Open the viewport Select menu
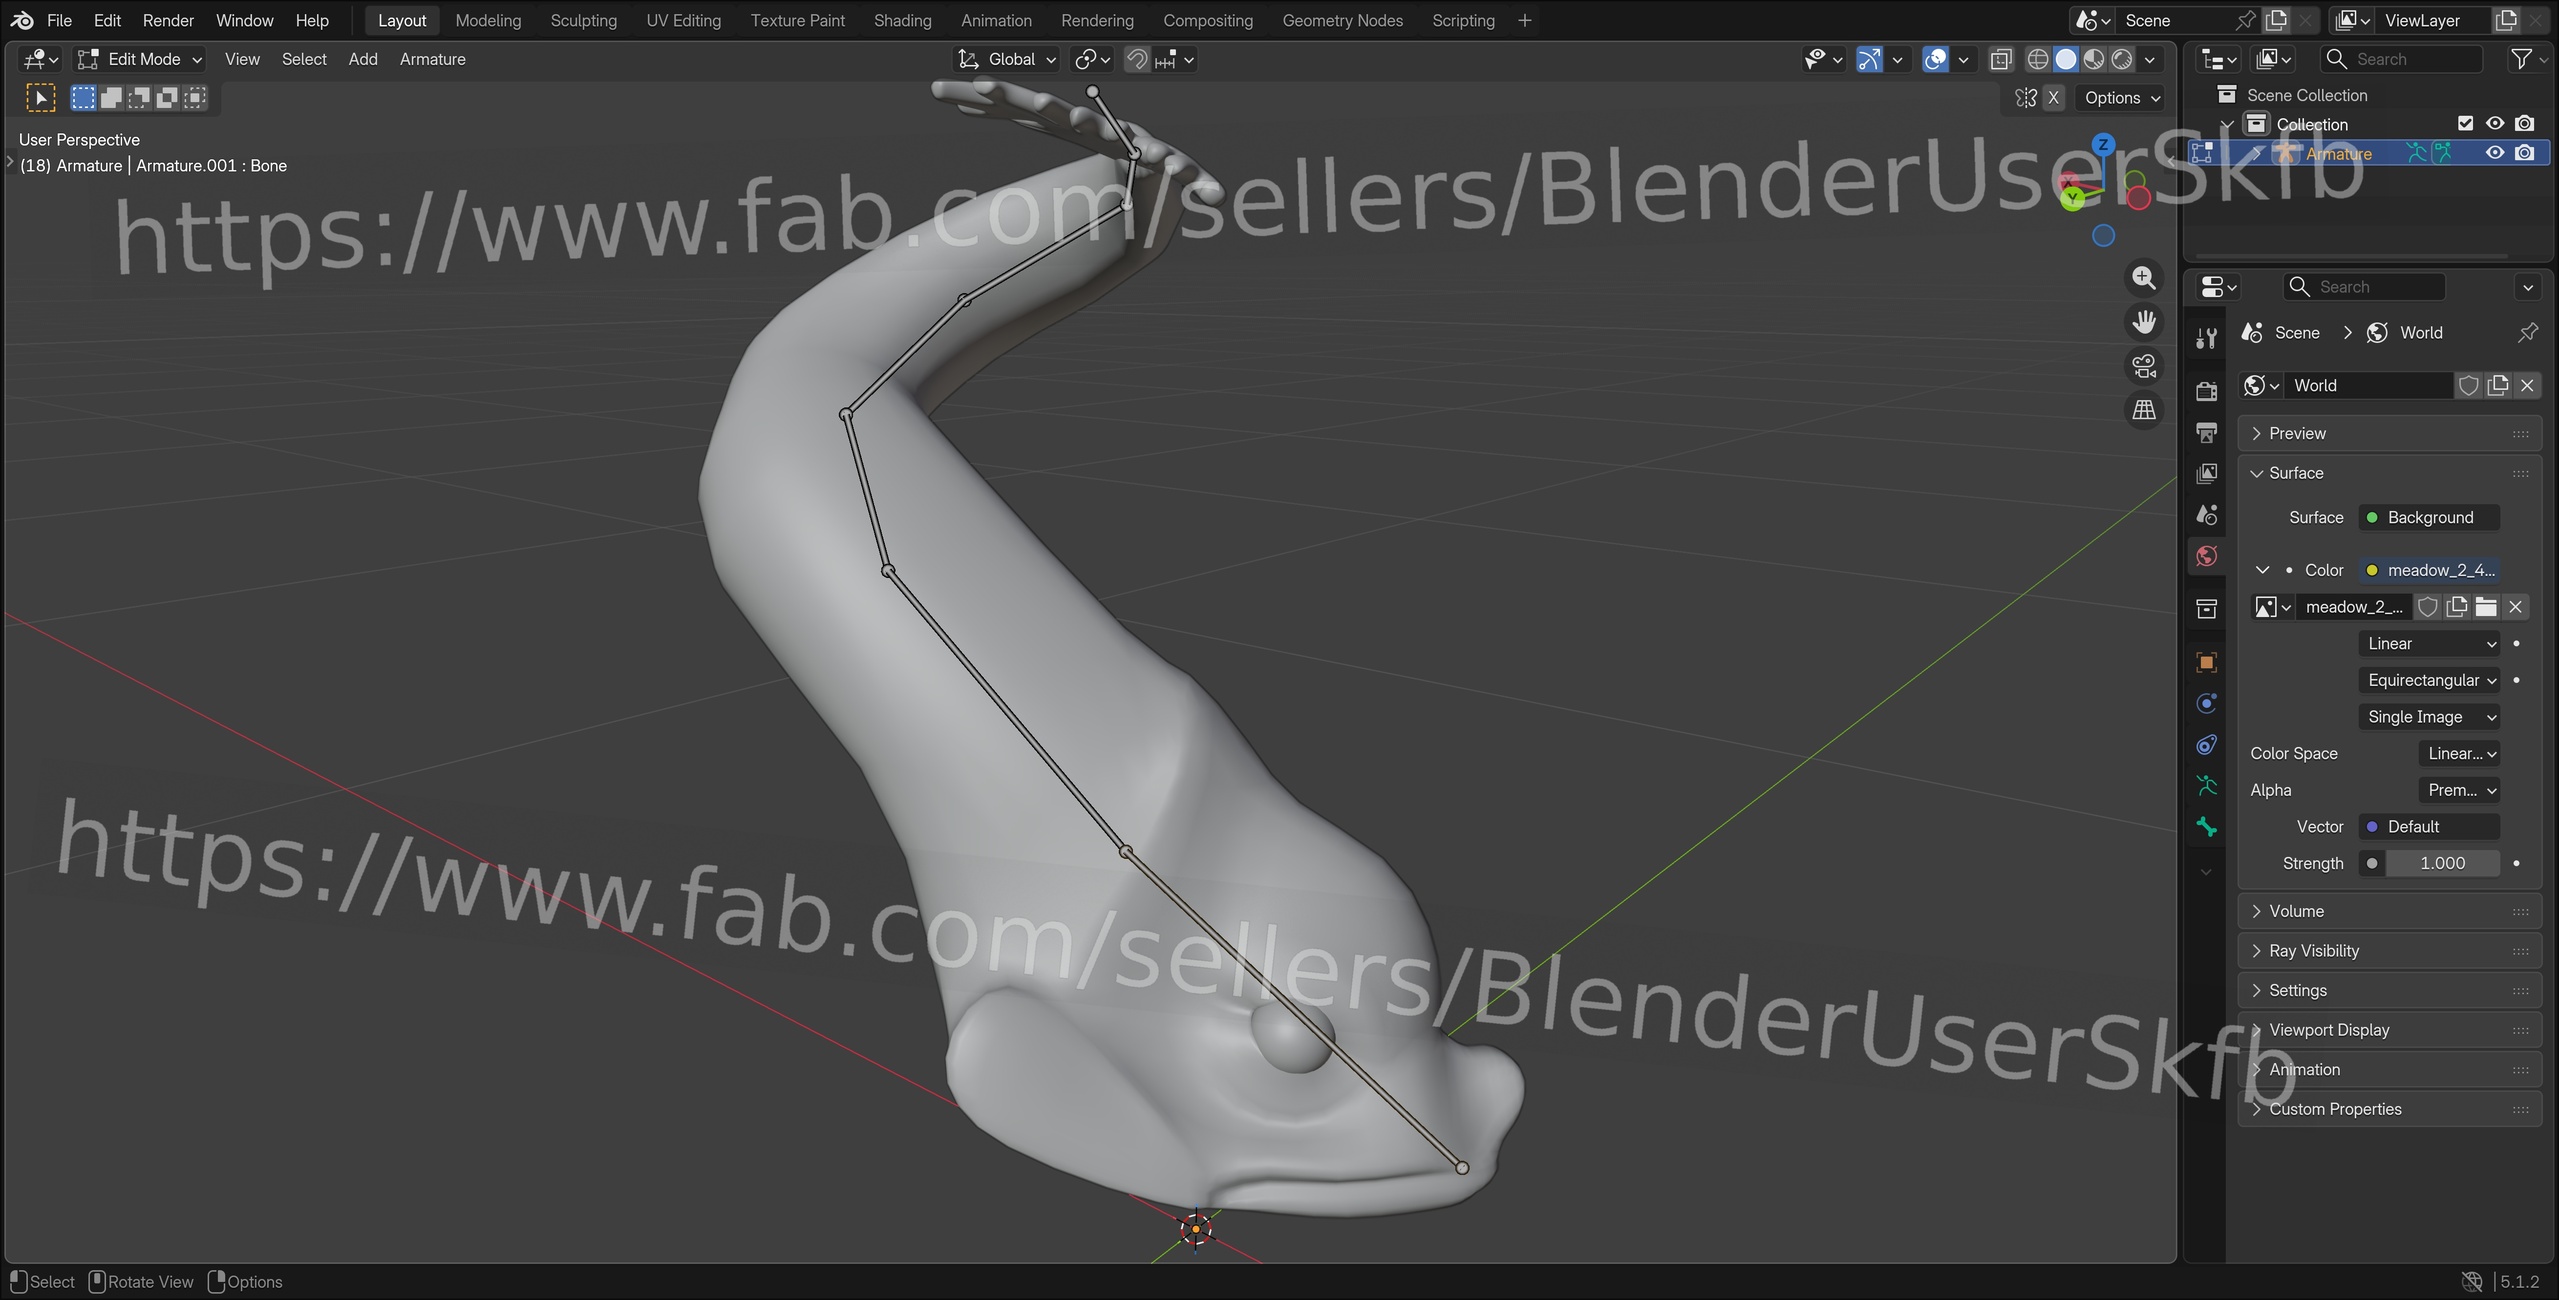This screenshot has width=2559, height=1300. point(304,60)
